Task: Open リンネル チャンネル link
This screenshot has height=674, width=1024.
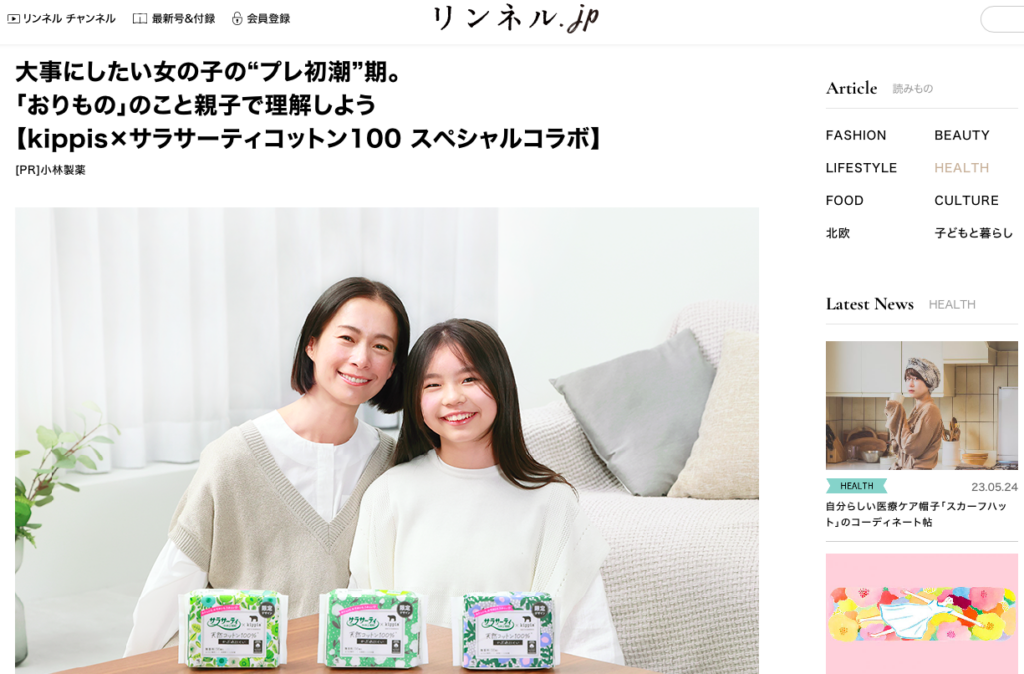Action: [x=69, y=19]
